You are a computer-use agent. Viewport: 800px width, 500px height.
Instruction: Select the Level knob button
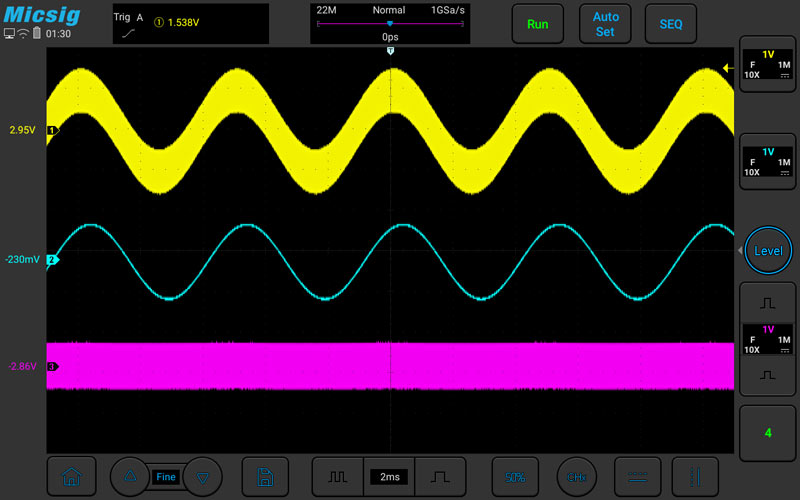tap(768, 251)
